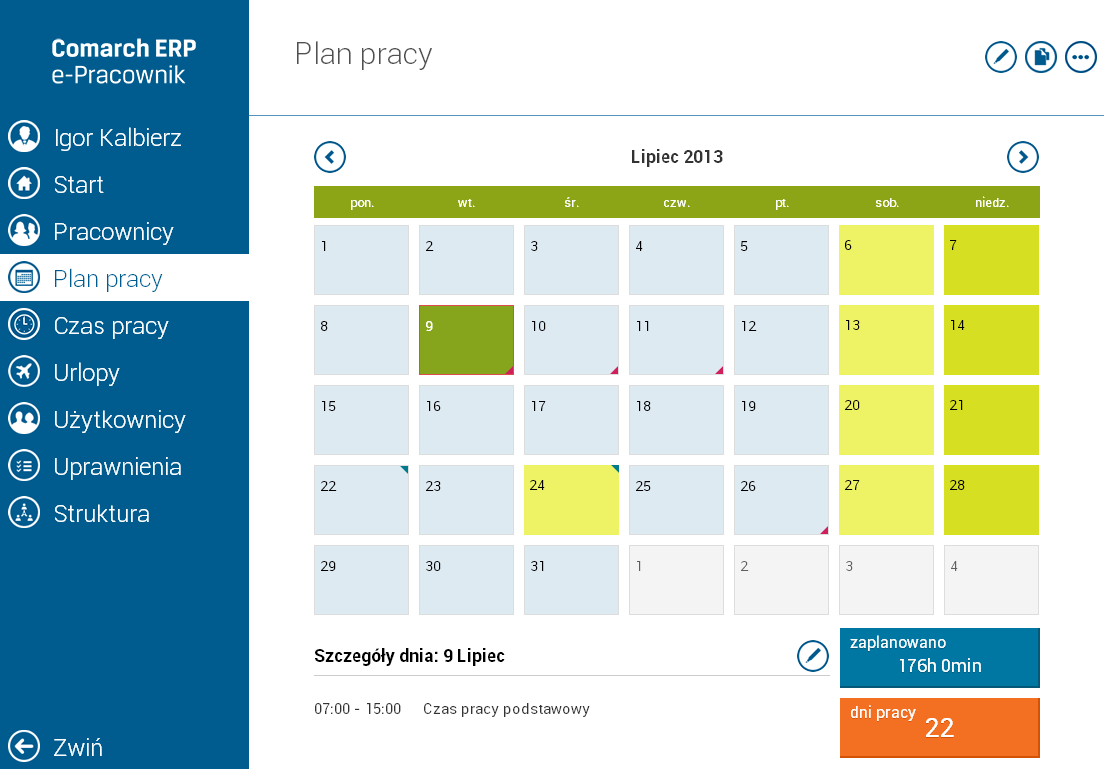Screen dimensions: 1104x769
Task: Select Saturday 13 in the calendar
Action: 886,340
